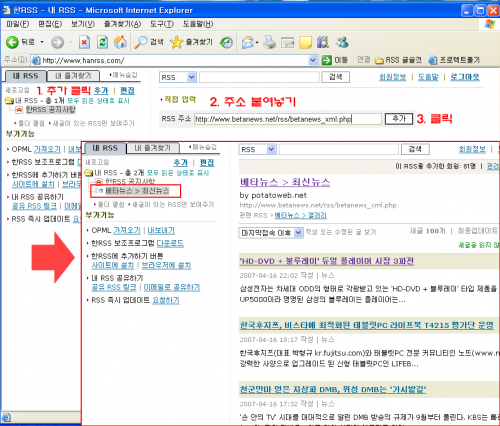
Task: Open the Messenger people toolbar icon
Action: click(342, 42)
